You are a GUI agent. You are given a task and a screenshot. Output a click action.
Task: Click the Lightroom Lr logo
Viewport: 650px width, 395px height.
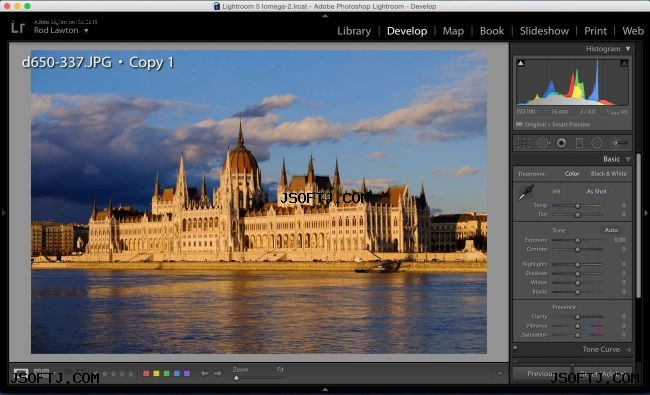click(18, 27)
